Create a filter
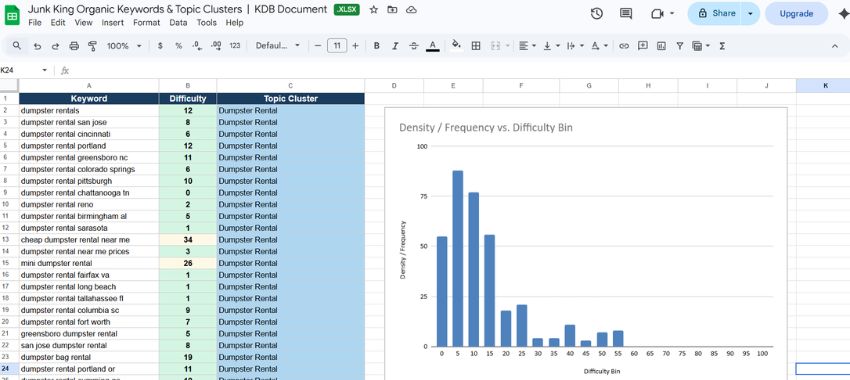 [680, 46]
